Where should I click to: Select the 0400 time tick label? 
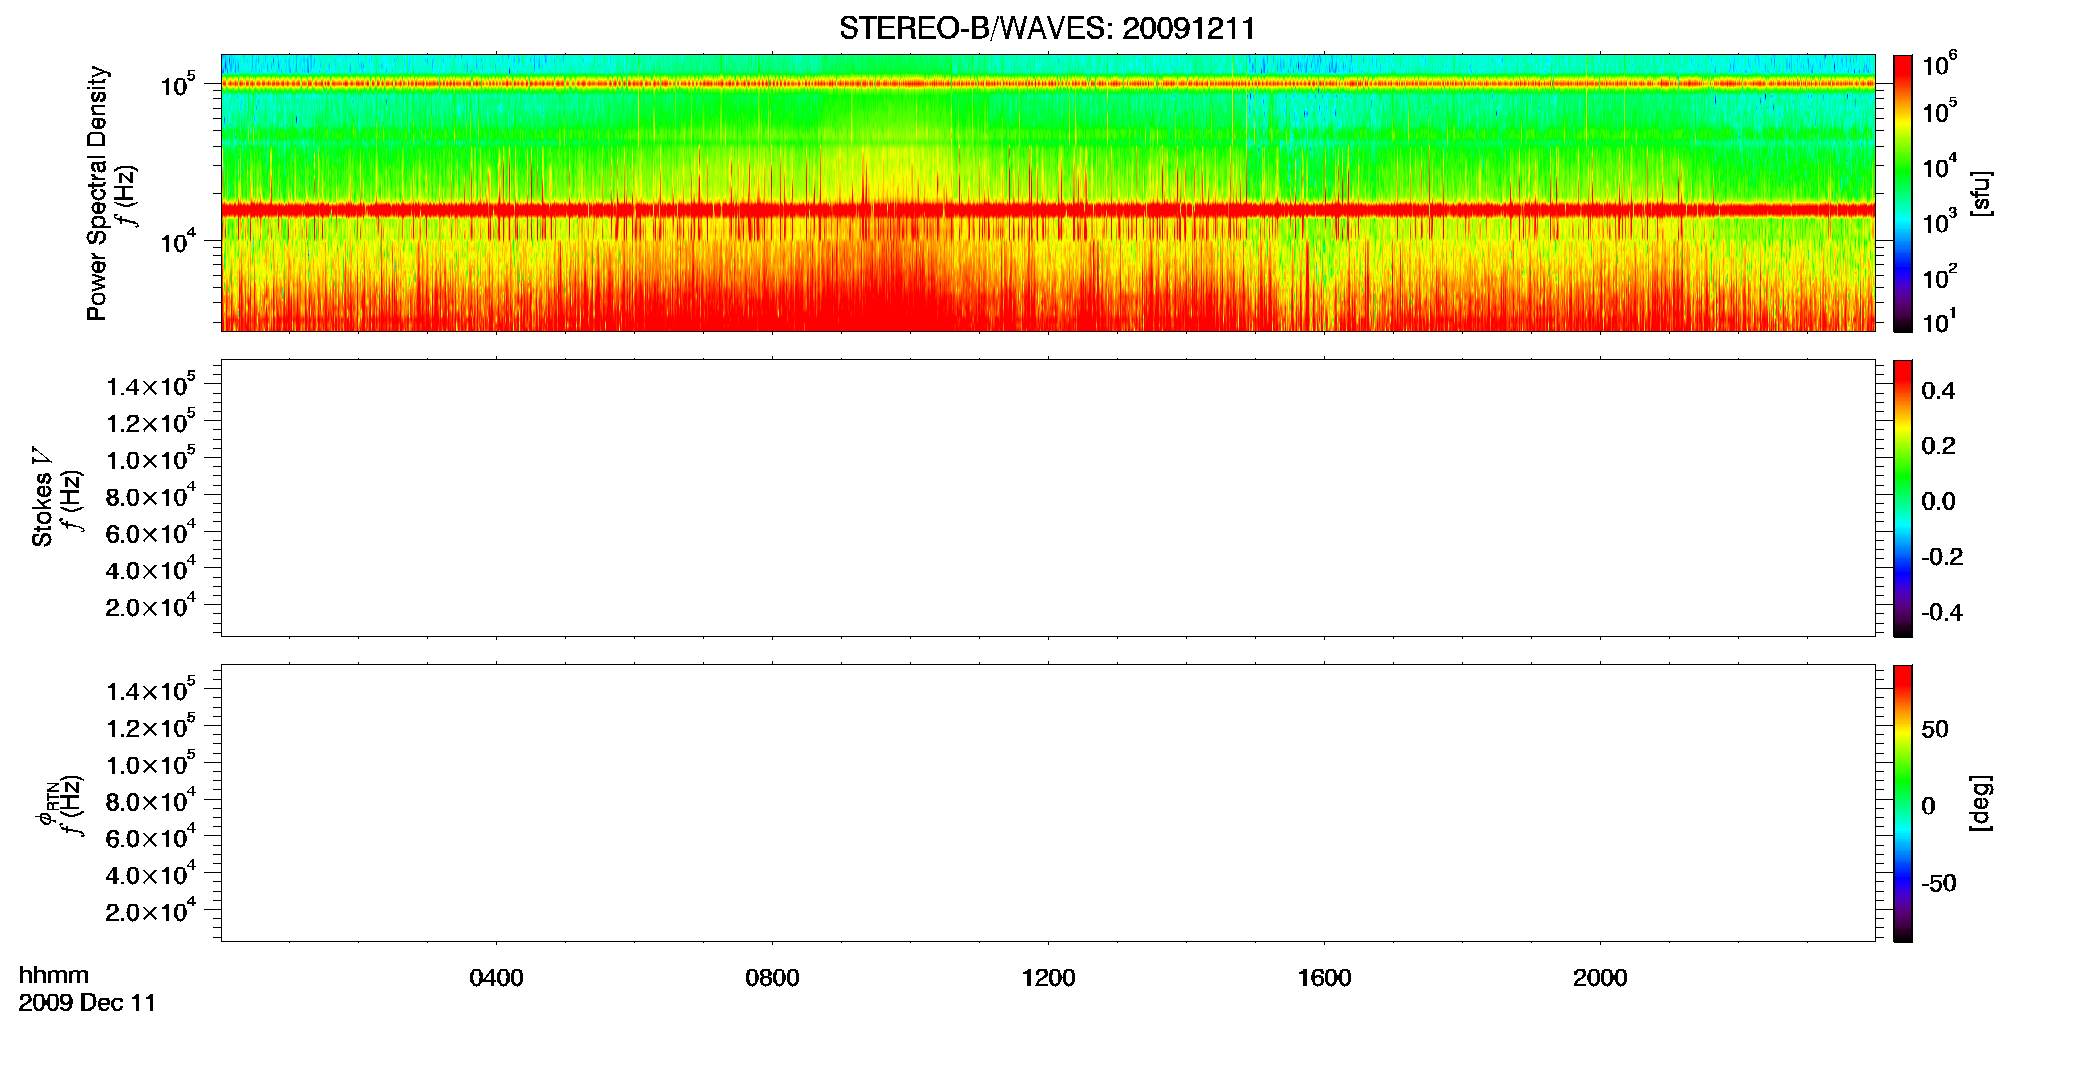tap(496, 978)
